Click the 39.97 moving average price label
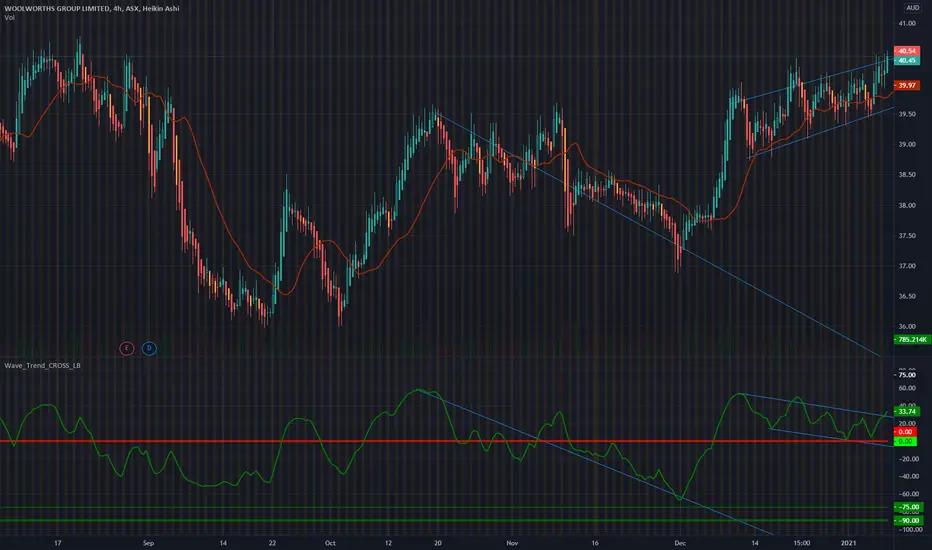Screen dimensions: 932x550 [x=907, y=86]
